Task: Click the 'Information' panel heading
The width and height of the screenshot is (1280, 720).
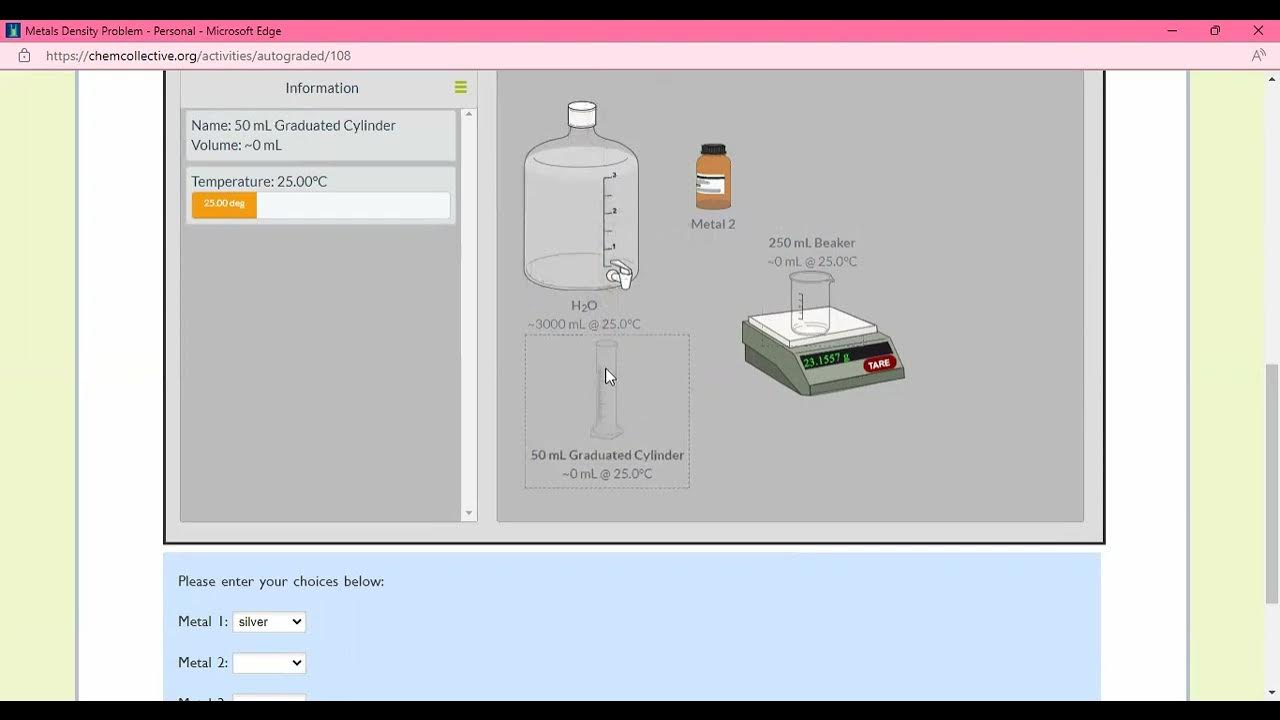Action: click(322, 88)
